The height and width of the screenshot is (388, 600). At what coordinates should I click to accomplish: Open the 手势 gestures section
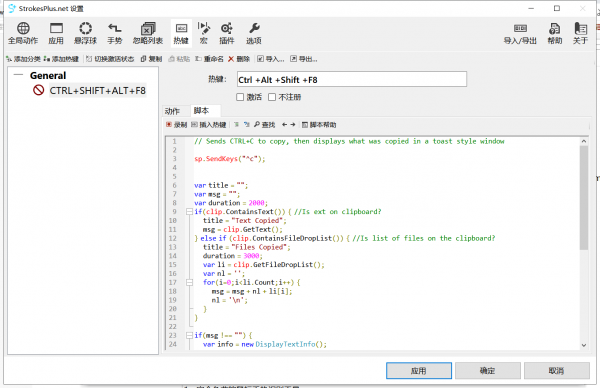114,33
